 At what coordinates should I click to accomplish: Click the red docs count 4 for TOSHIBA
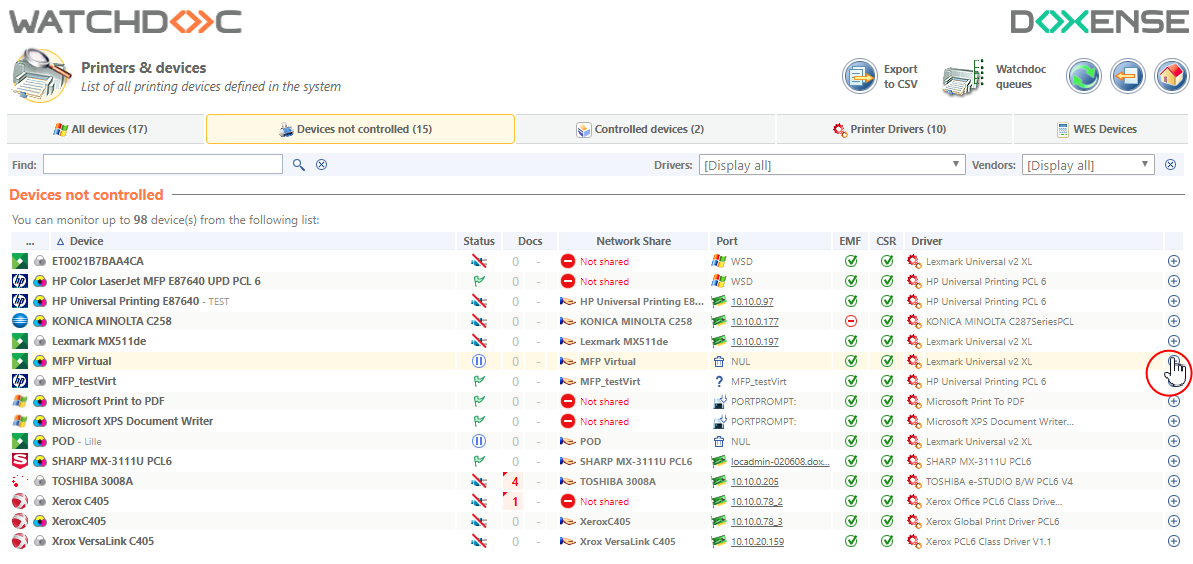[x=515, y=482]
